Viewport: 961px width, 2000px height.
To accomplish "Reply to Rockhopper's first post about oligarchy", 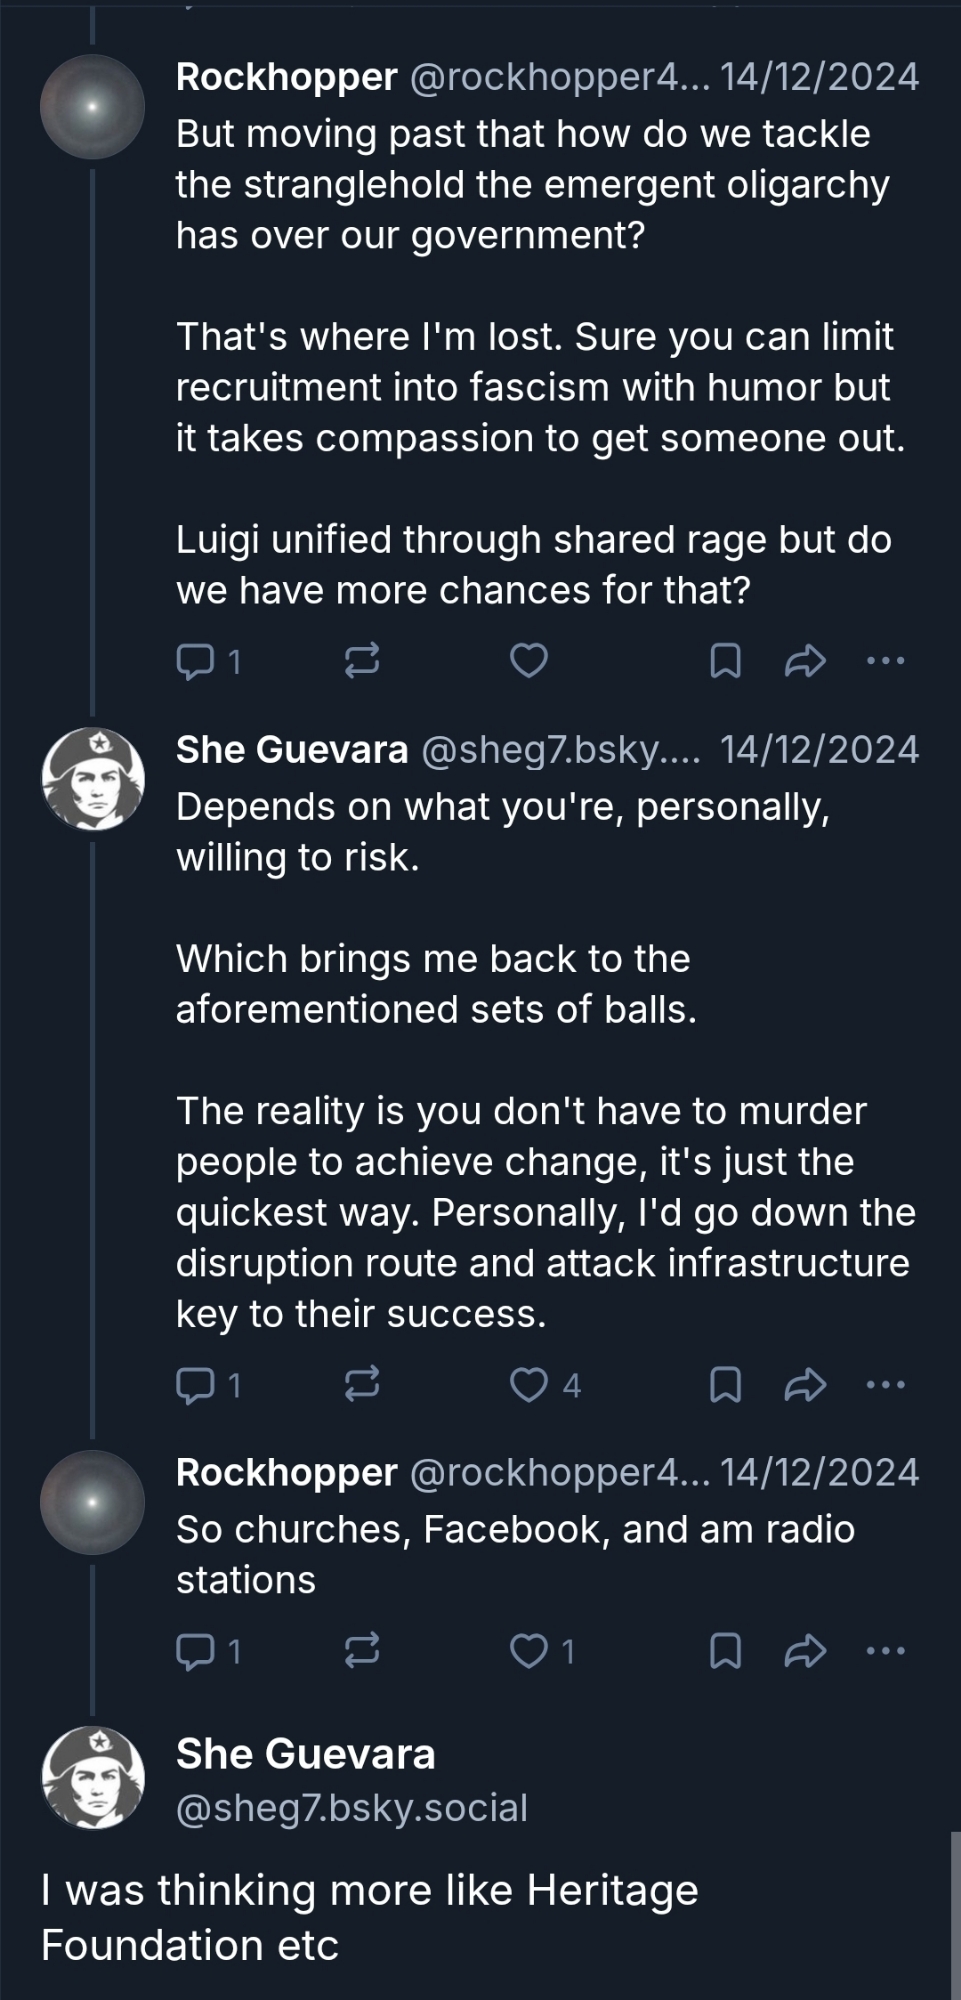I will pyautogui.click(x=194, y=661).
